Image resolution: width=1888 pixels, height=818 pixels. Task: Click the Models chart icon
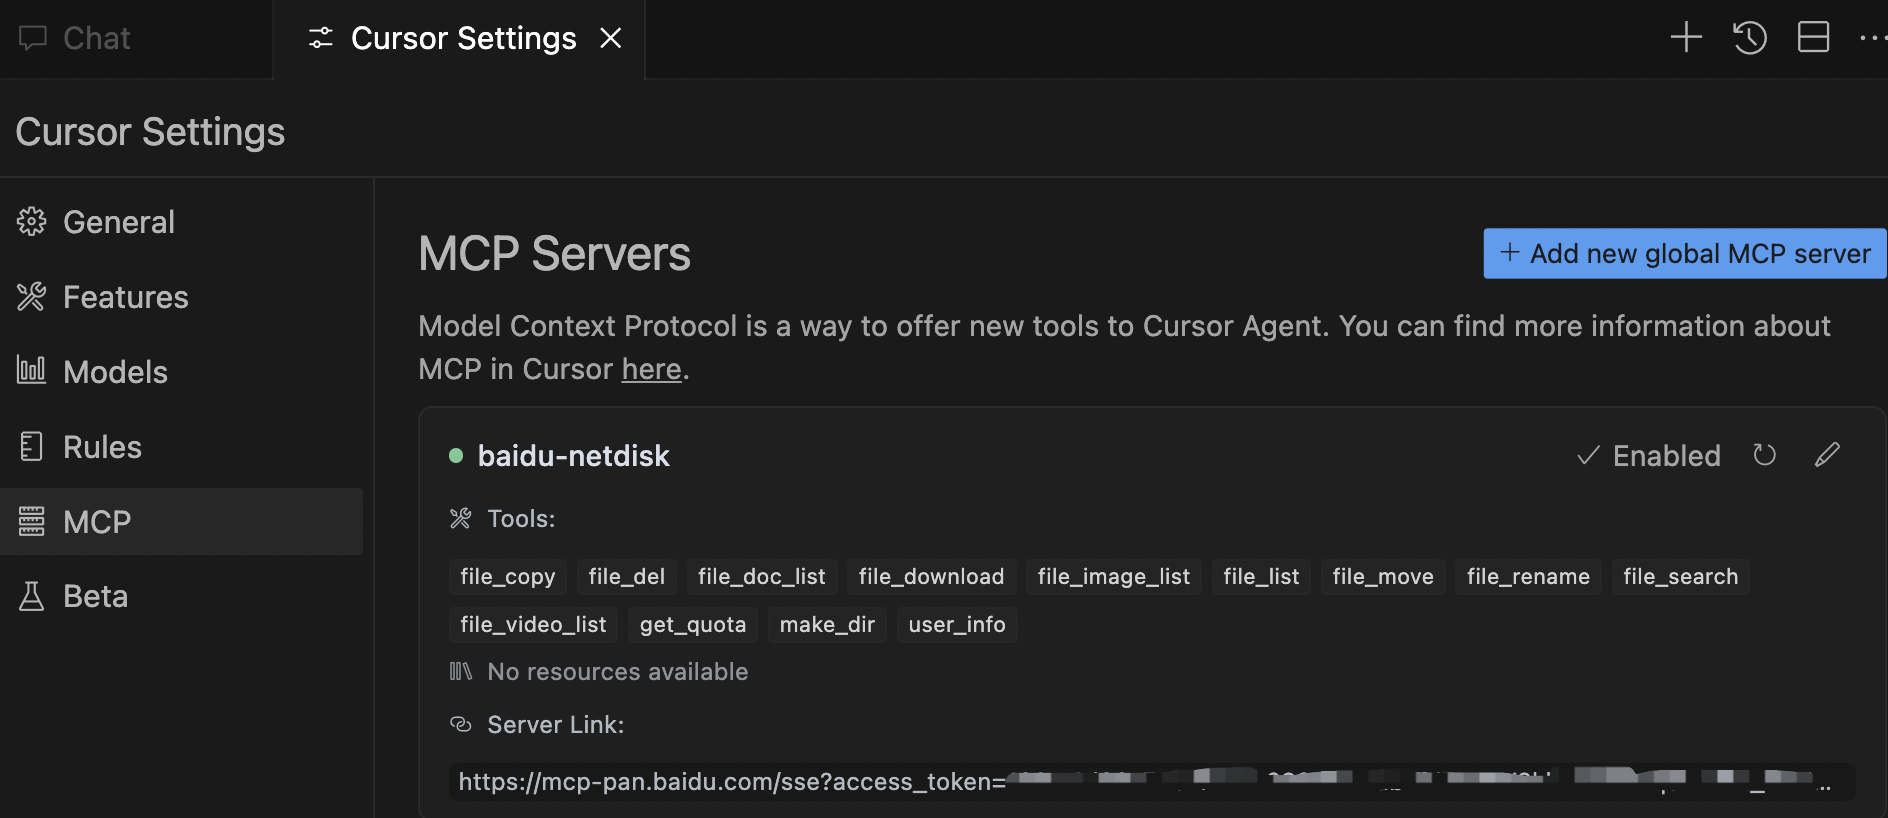tap(32, 370)
